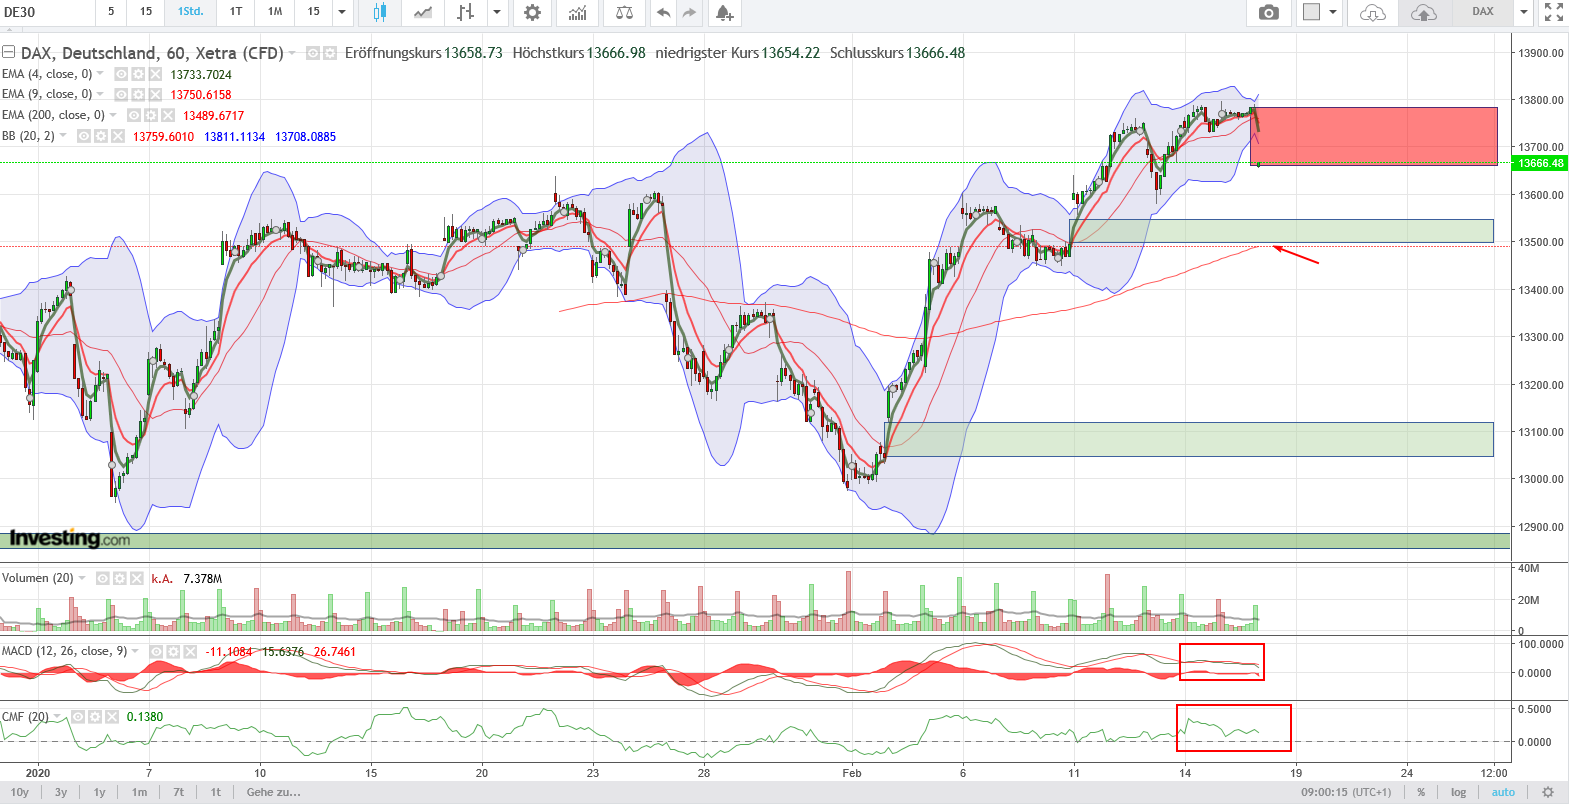Screen dimensions: 1569x804
Task: Open layout selection dropdown arrow
Action: tap(1333, 12)
